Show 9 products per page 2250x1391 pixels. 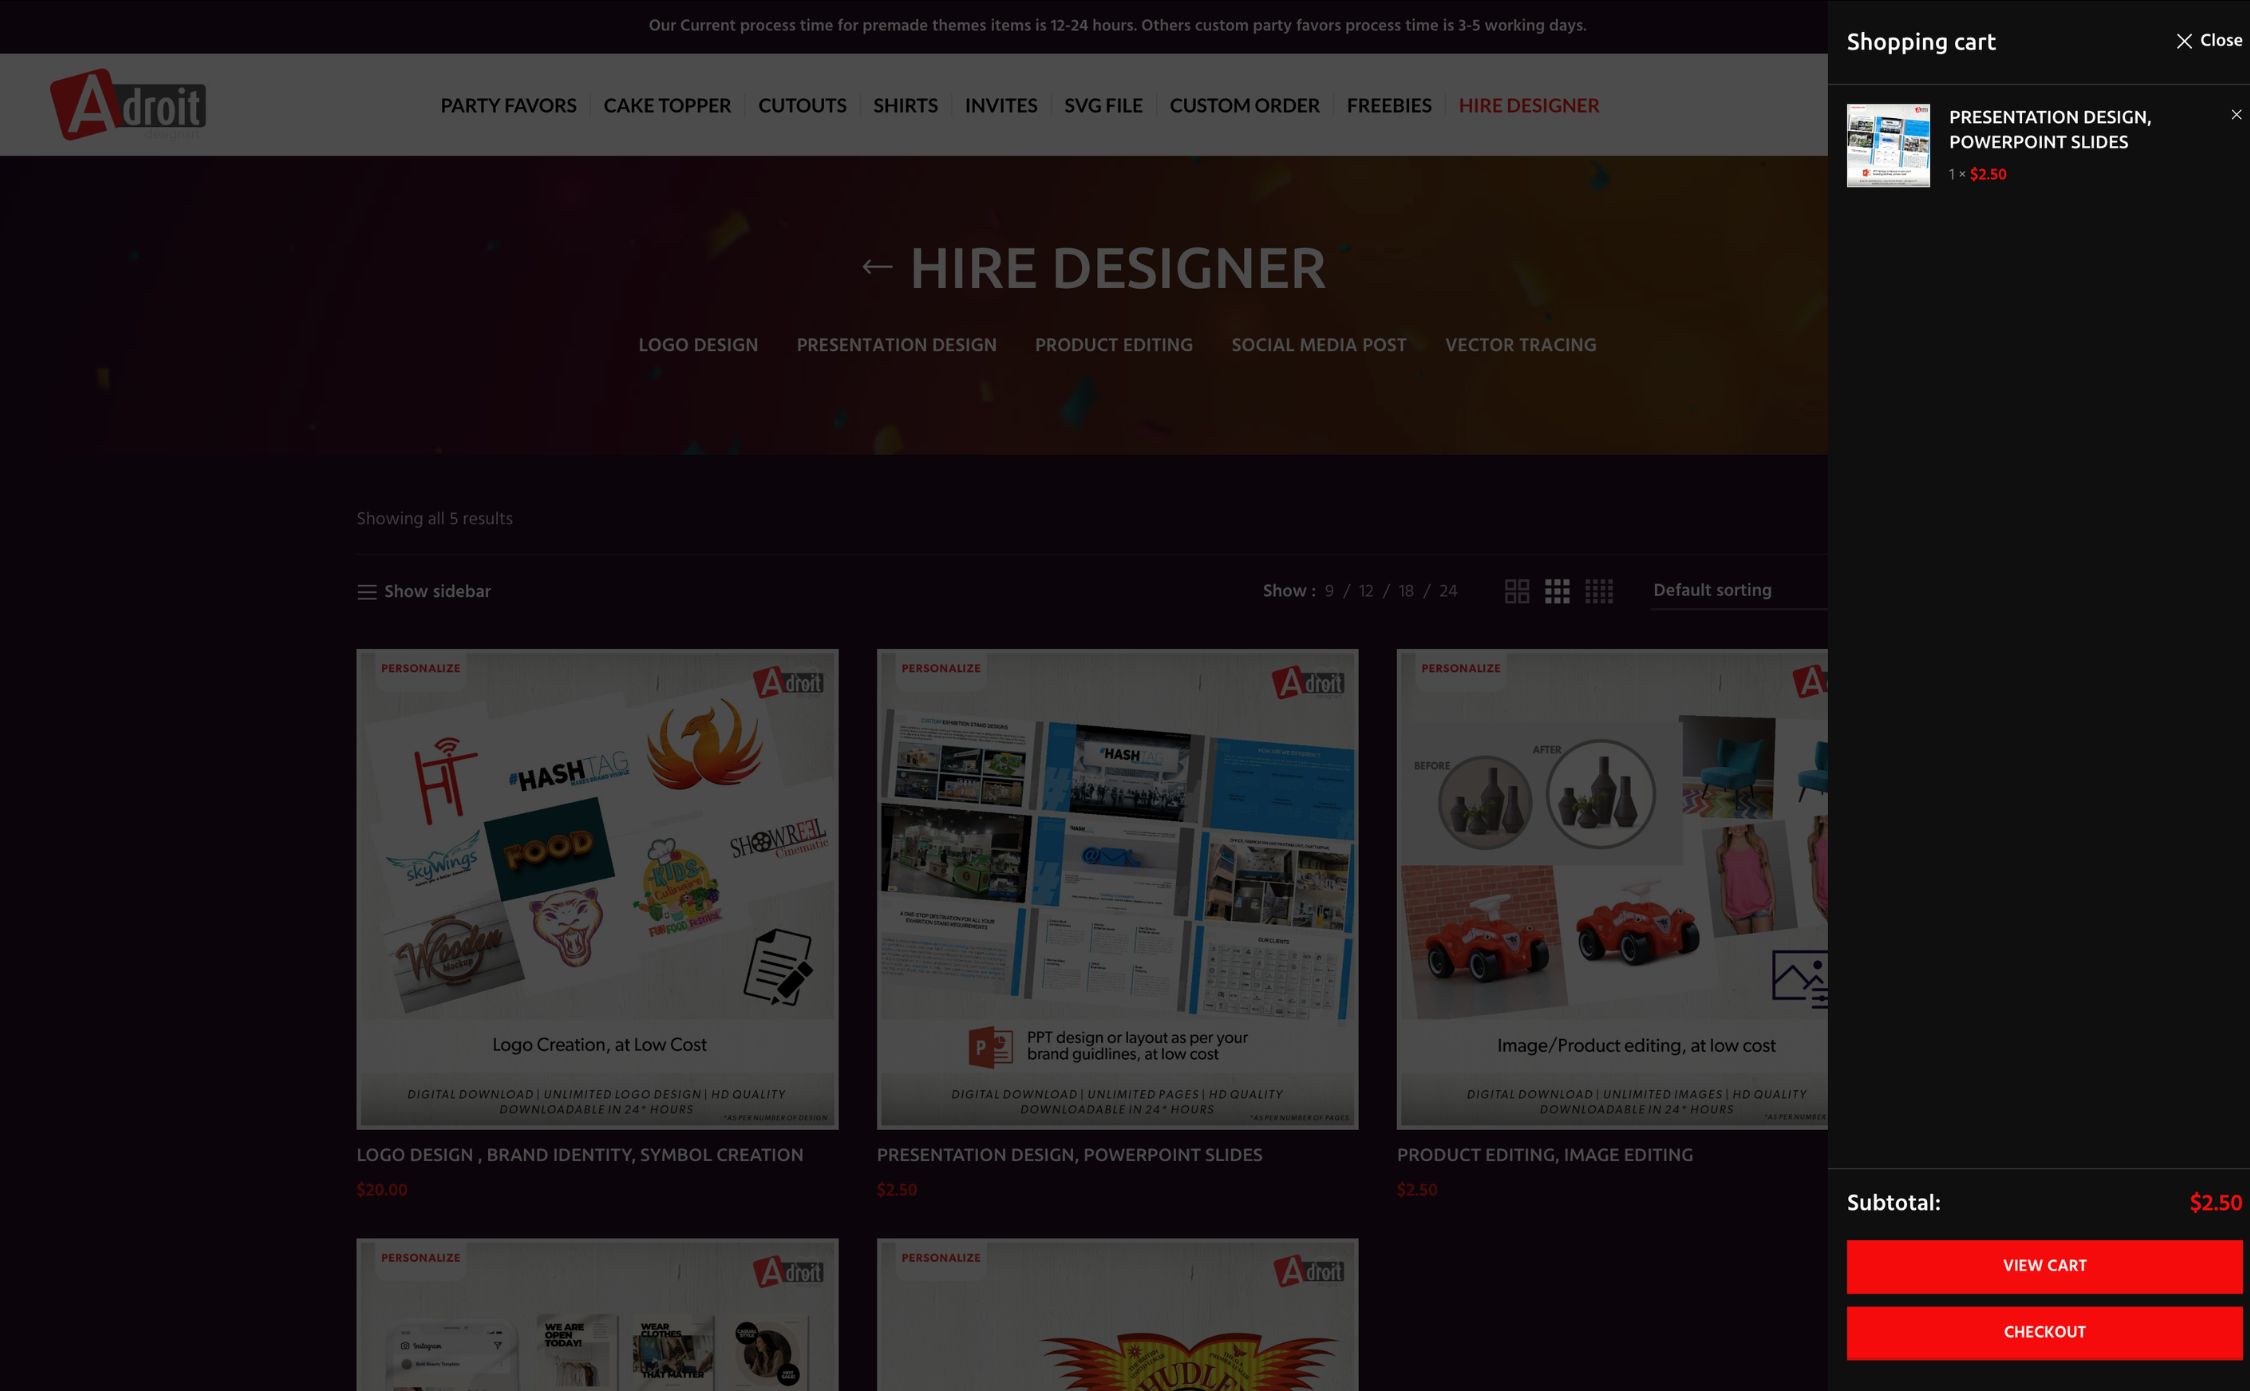[x=1329, y=591]
